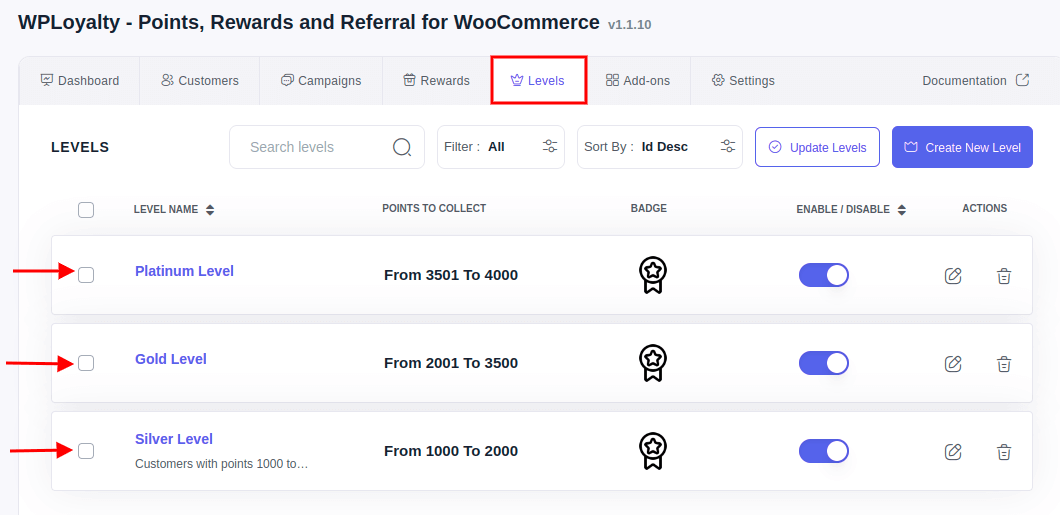This screenshot has height=515, width=1060.
Task: Switch to the Campaigns tab
Action: tap(321, 80)
